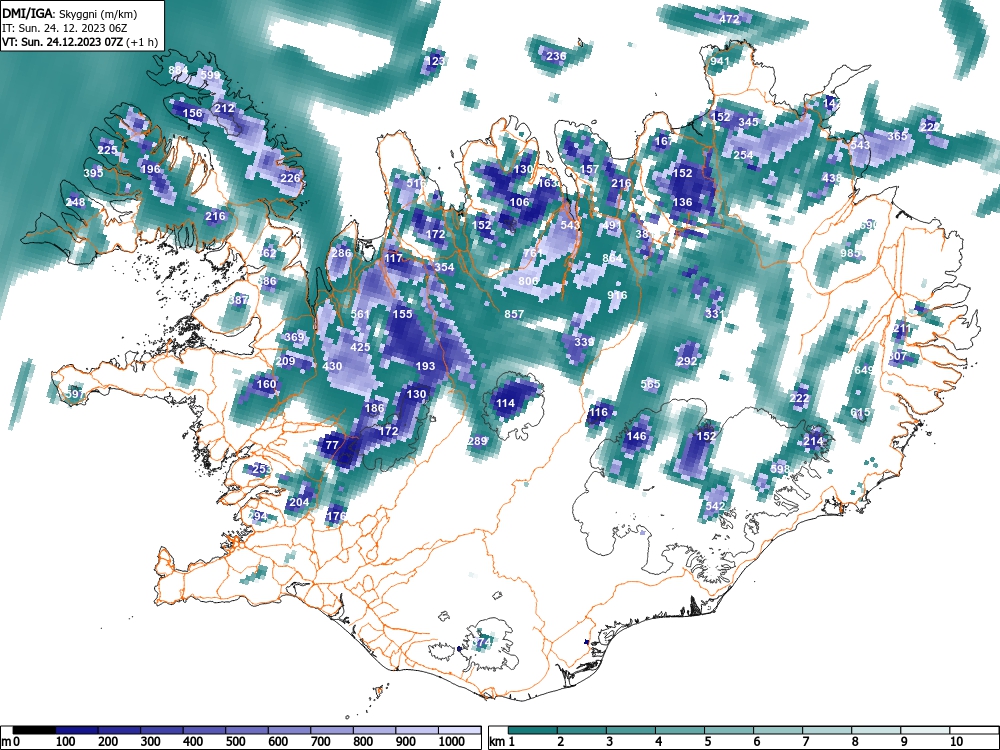Click the visibility value 292
Viewport: 1000px width, 750px height.
click(x=687, y=361)
